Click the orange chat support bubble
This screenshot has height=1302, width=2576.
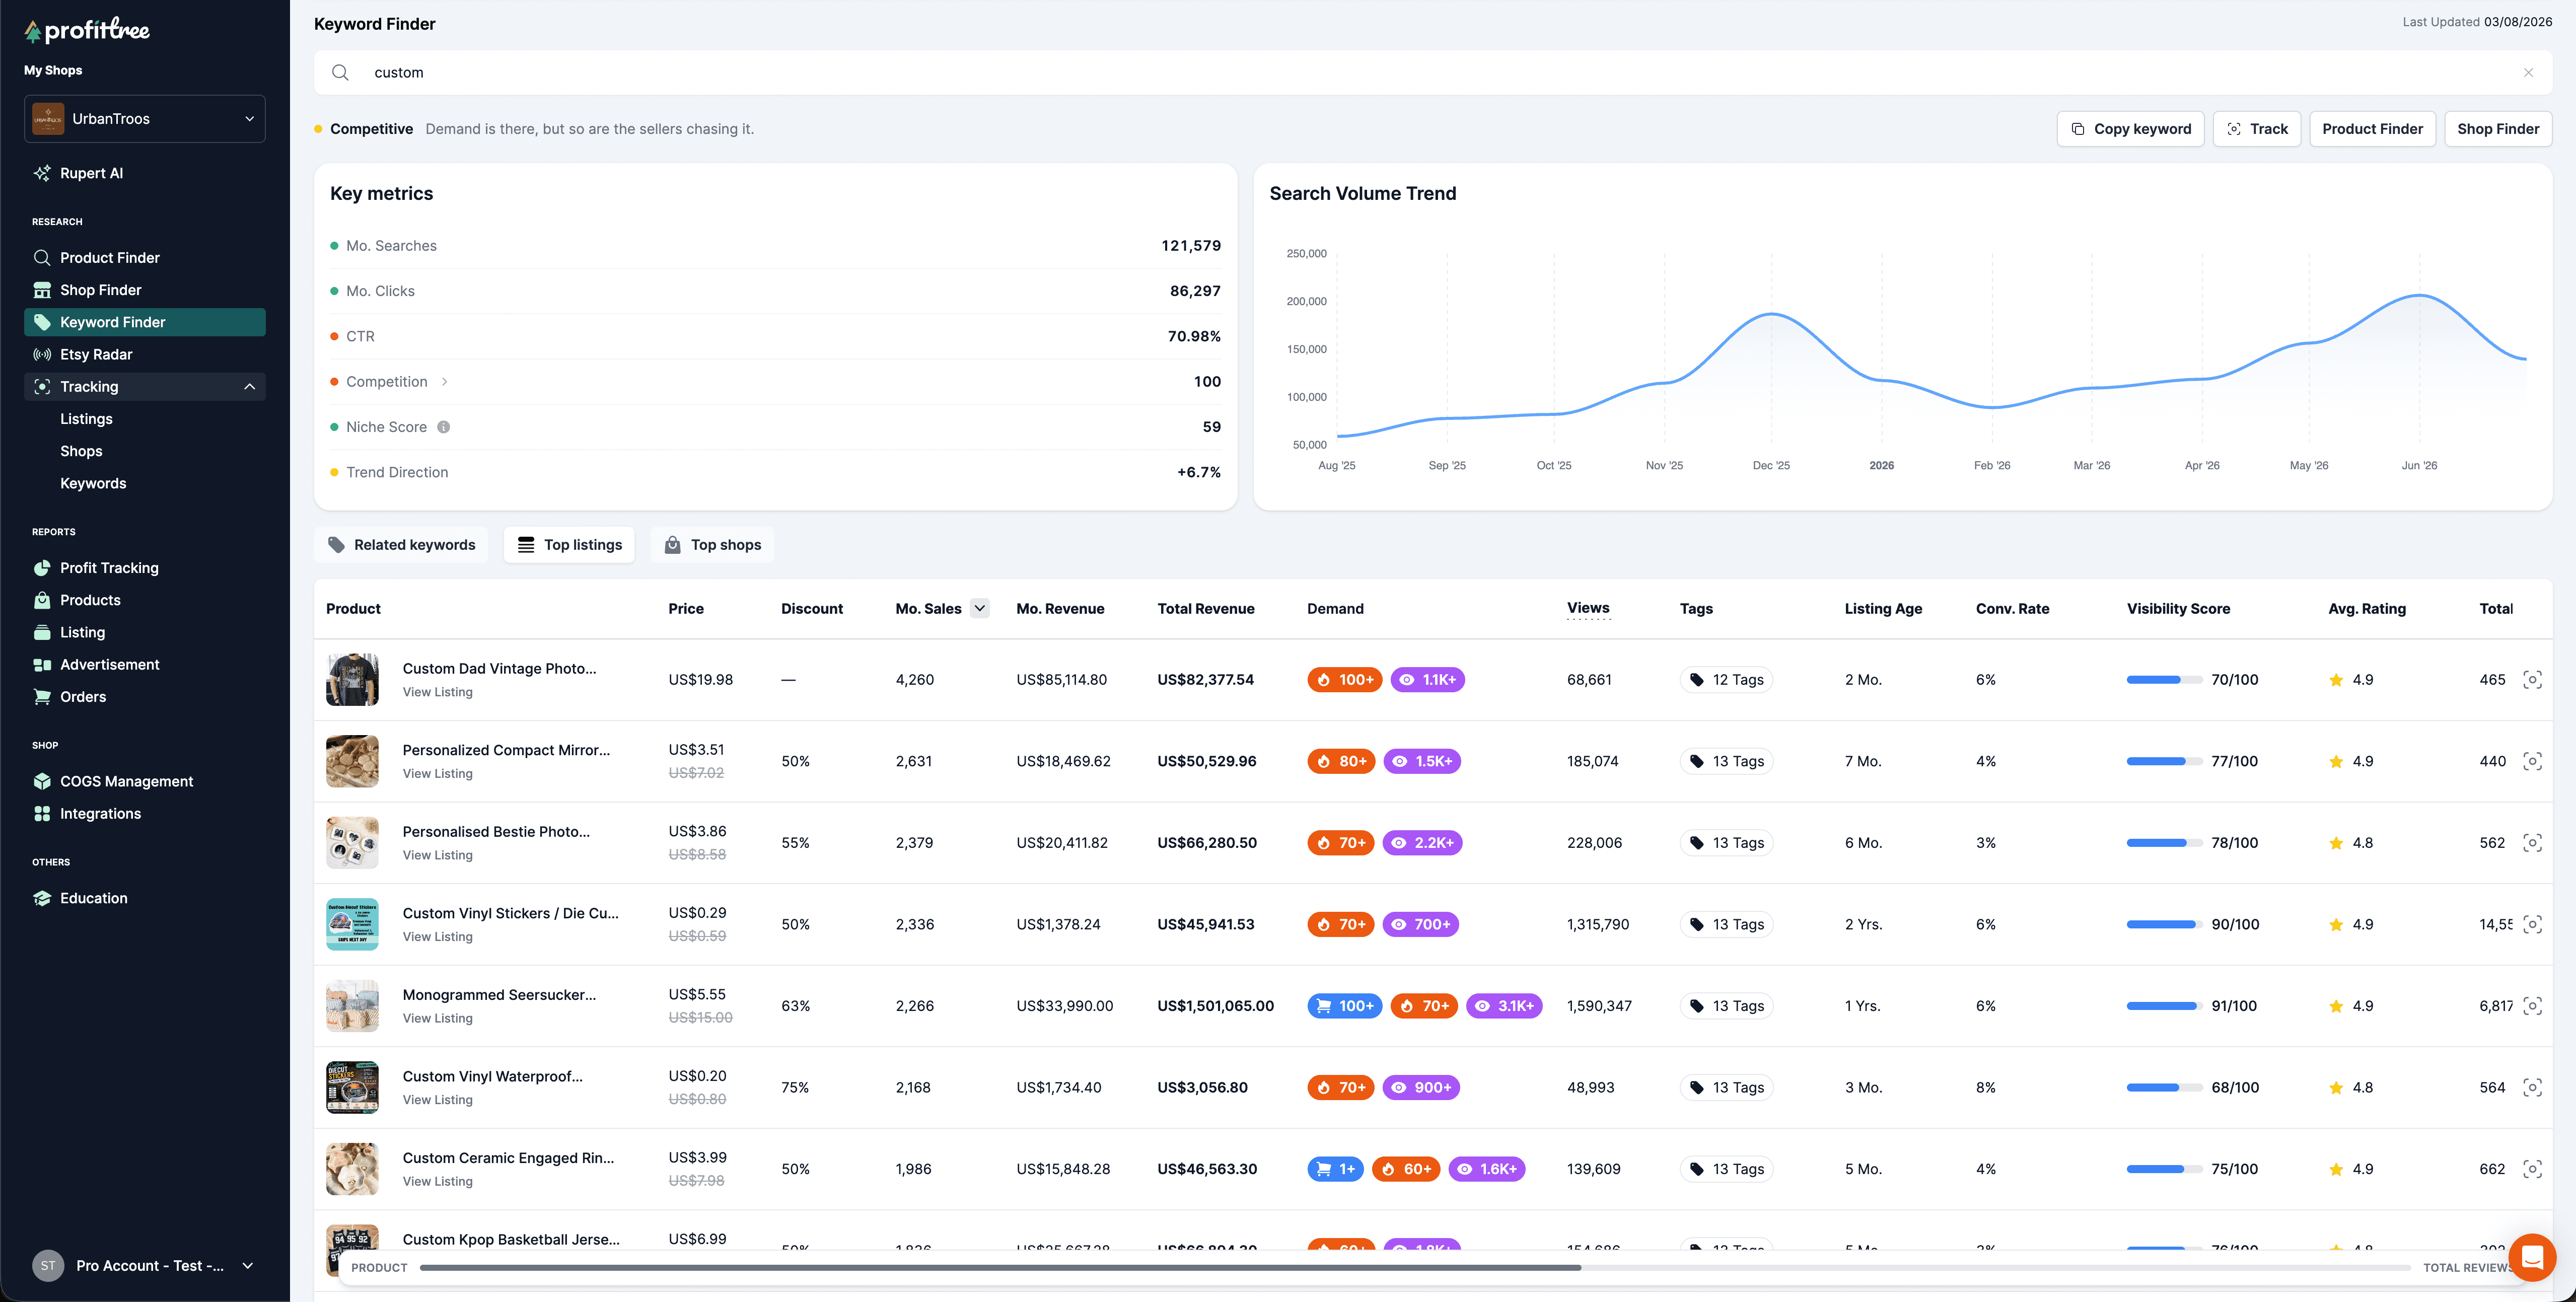point(2532,1257)
